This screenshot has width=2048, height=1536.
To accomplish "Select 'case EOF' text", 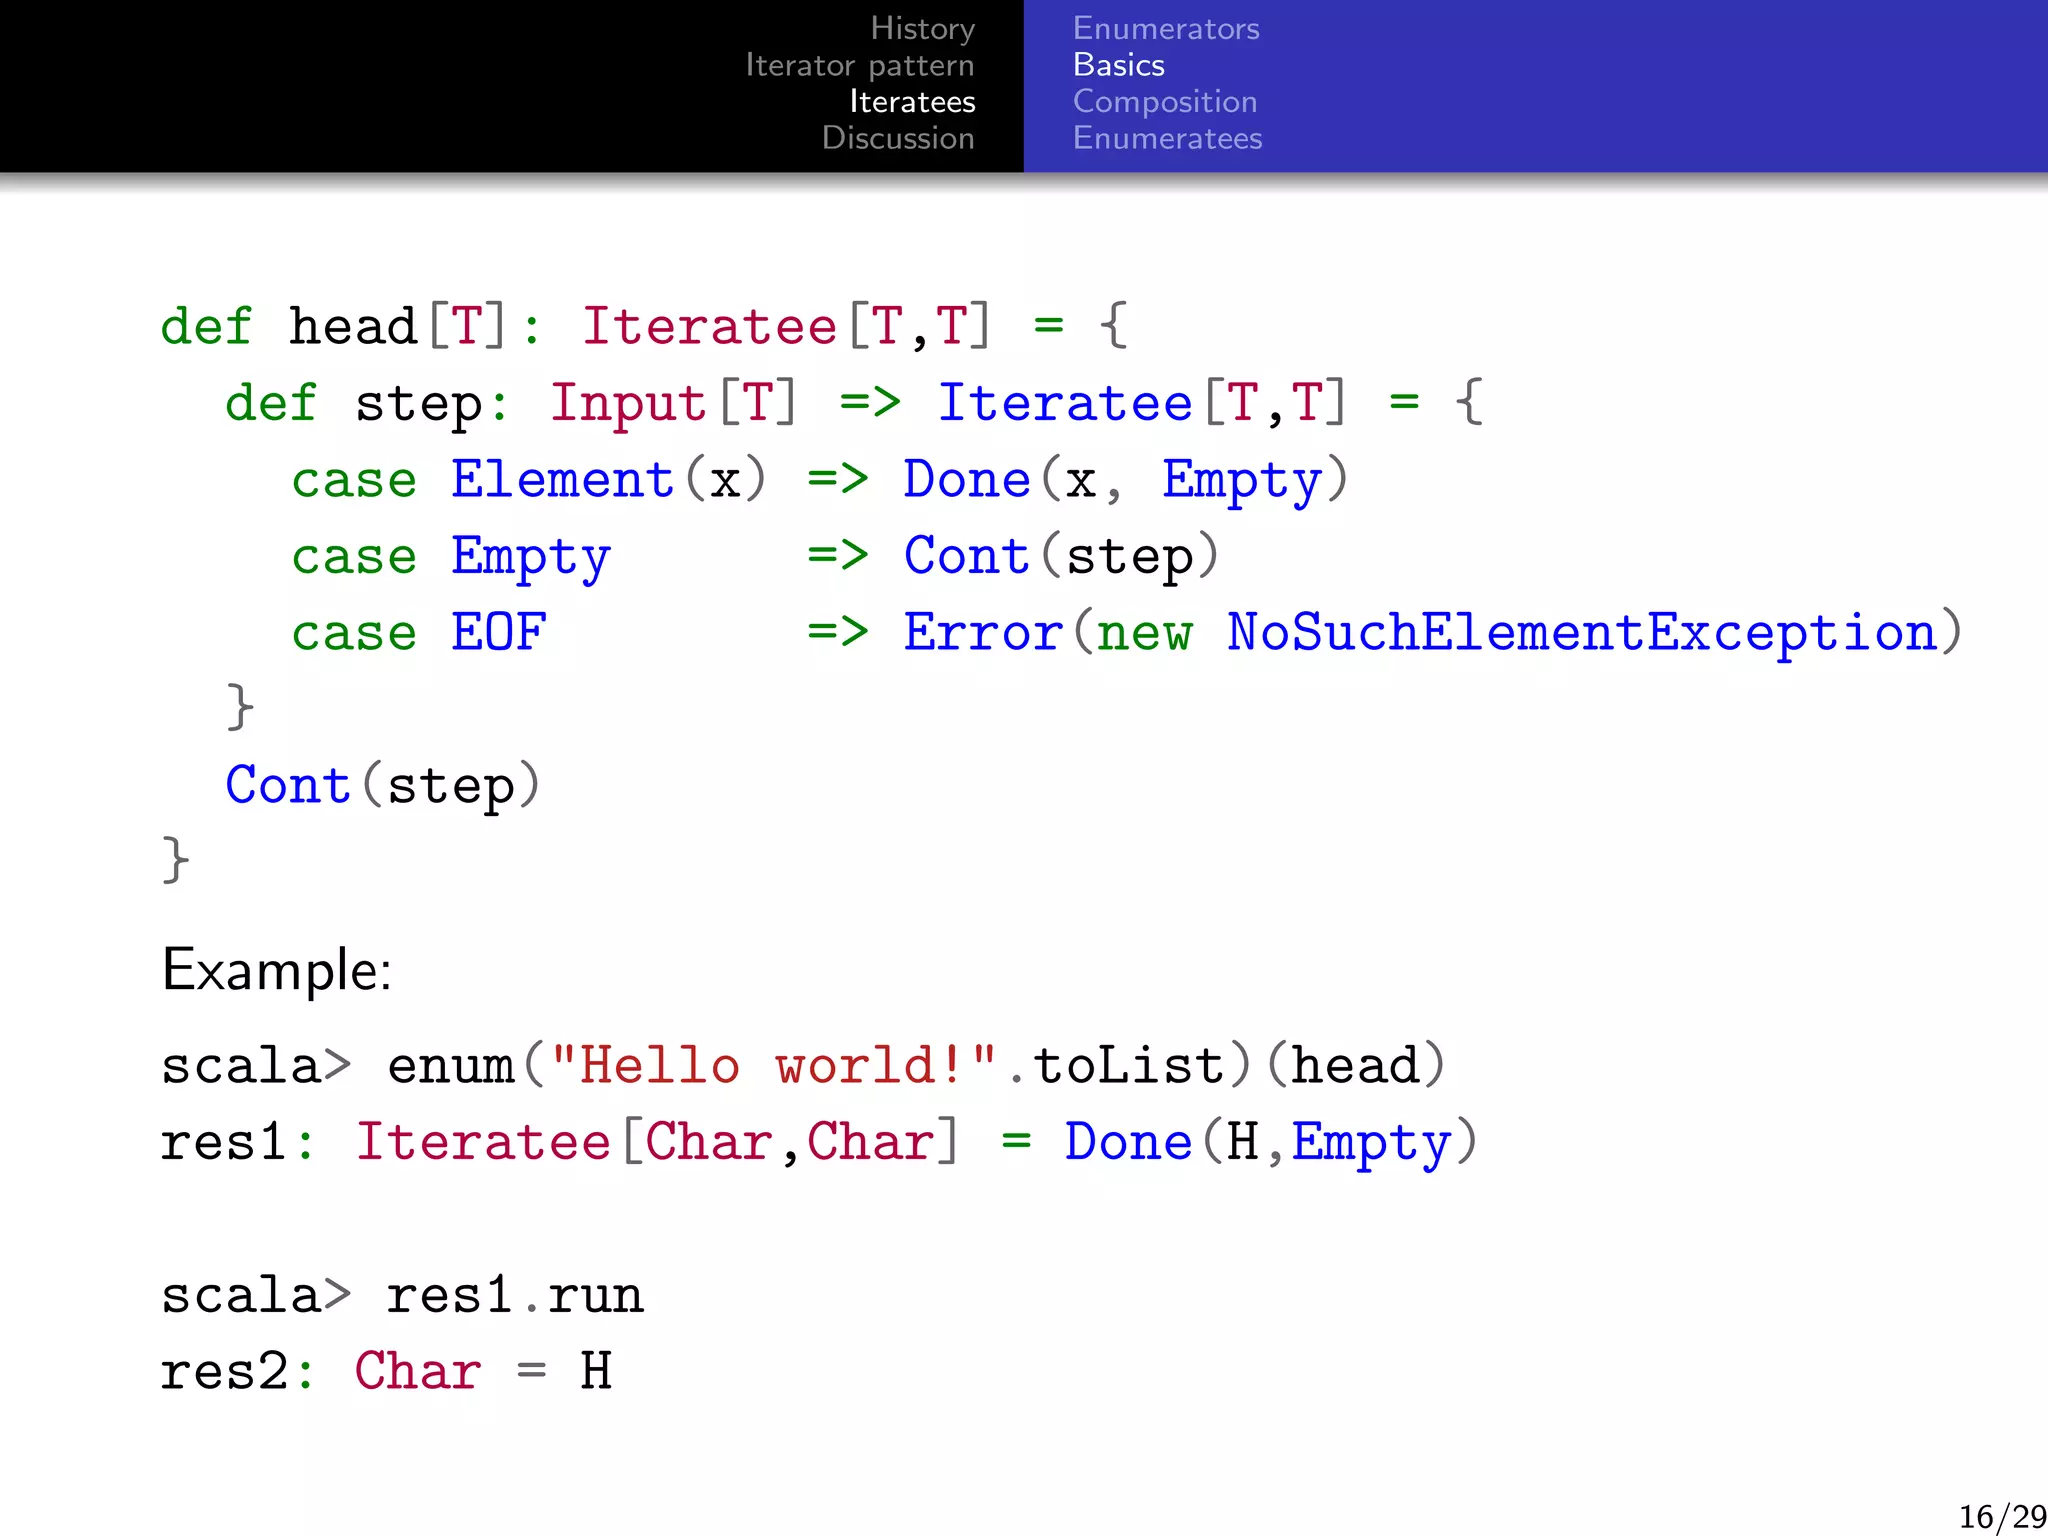I will tap(419, 632).
